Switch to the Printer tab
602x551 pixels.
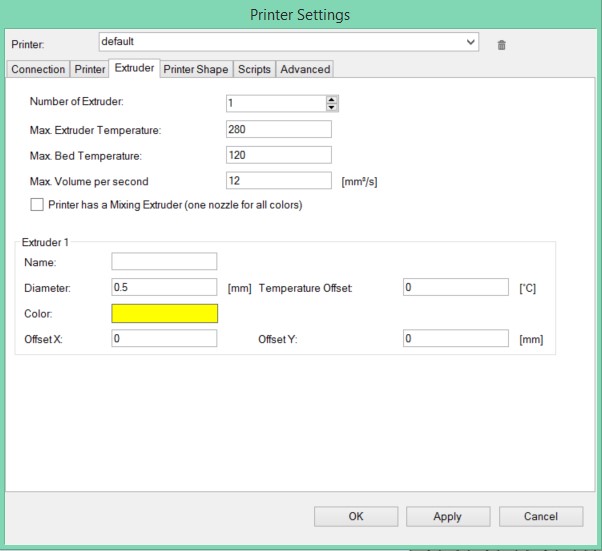pyautogui.click(x=89, y=69)
